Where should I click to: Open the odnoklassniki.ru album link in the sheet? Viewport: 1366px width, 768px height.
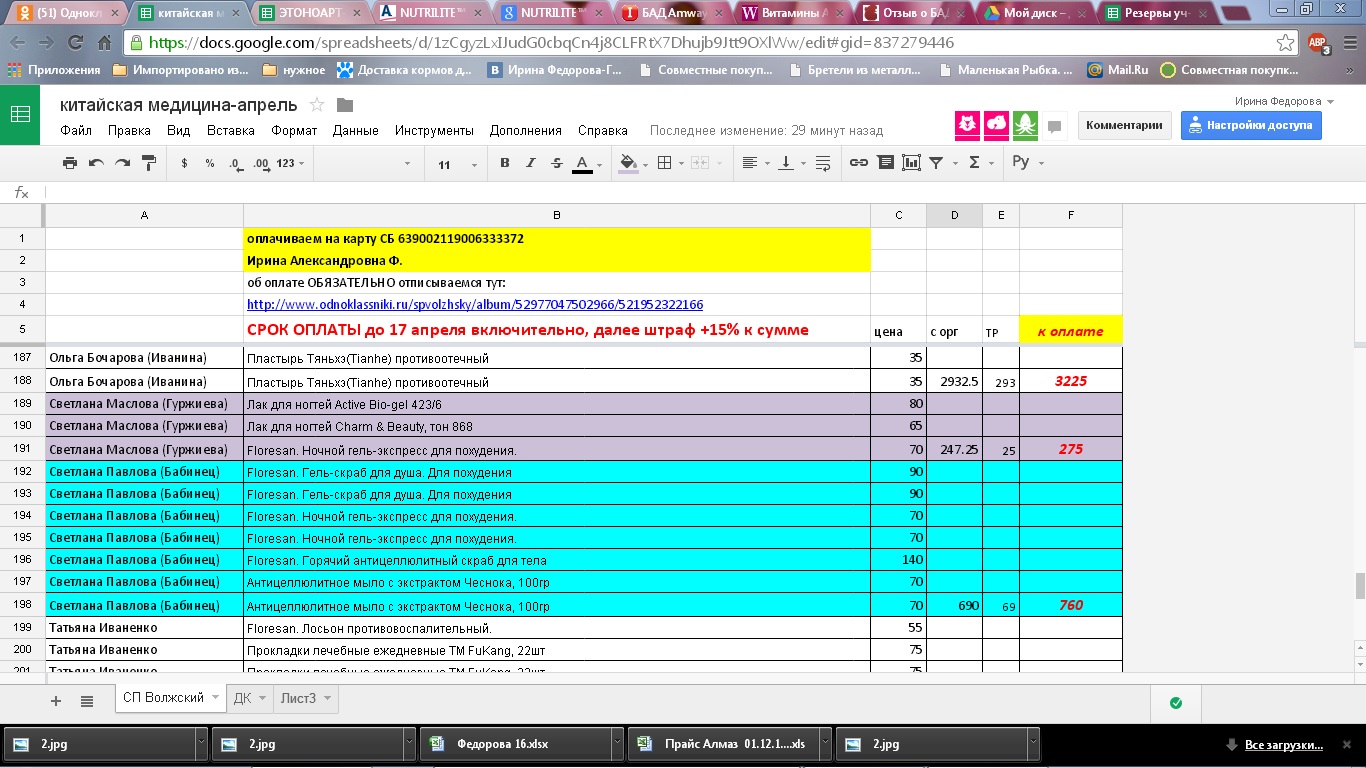point(475,305)
